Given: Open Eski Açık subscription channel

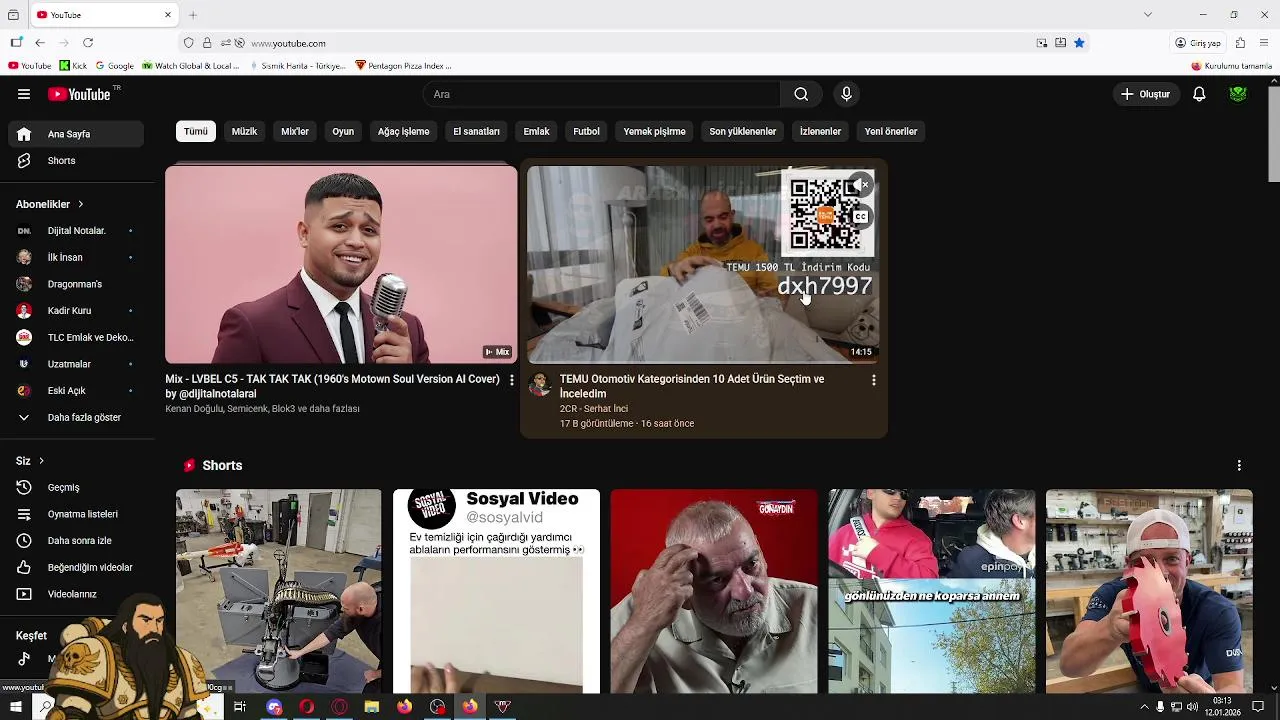Looking at the screenshot, I should tap(76, 391).
